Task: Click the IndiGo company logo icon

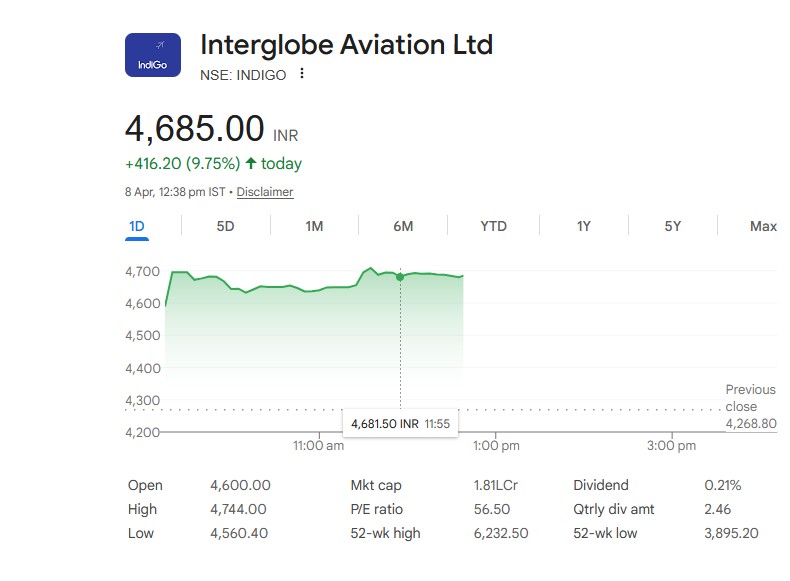Action: click(x=152, y=54)
